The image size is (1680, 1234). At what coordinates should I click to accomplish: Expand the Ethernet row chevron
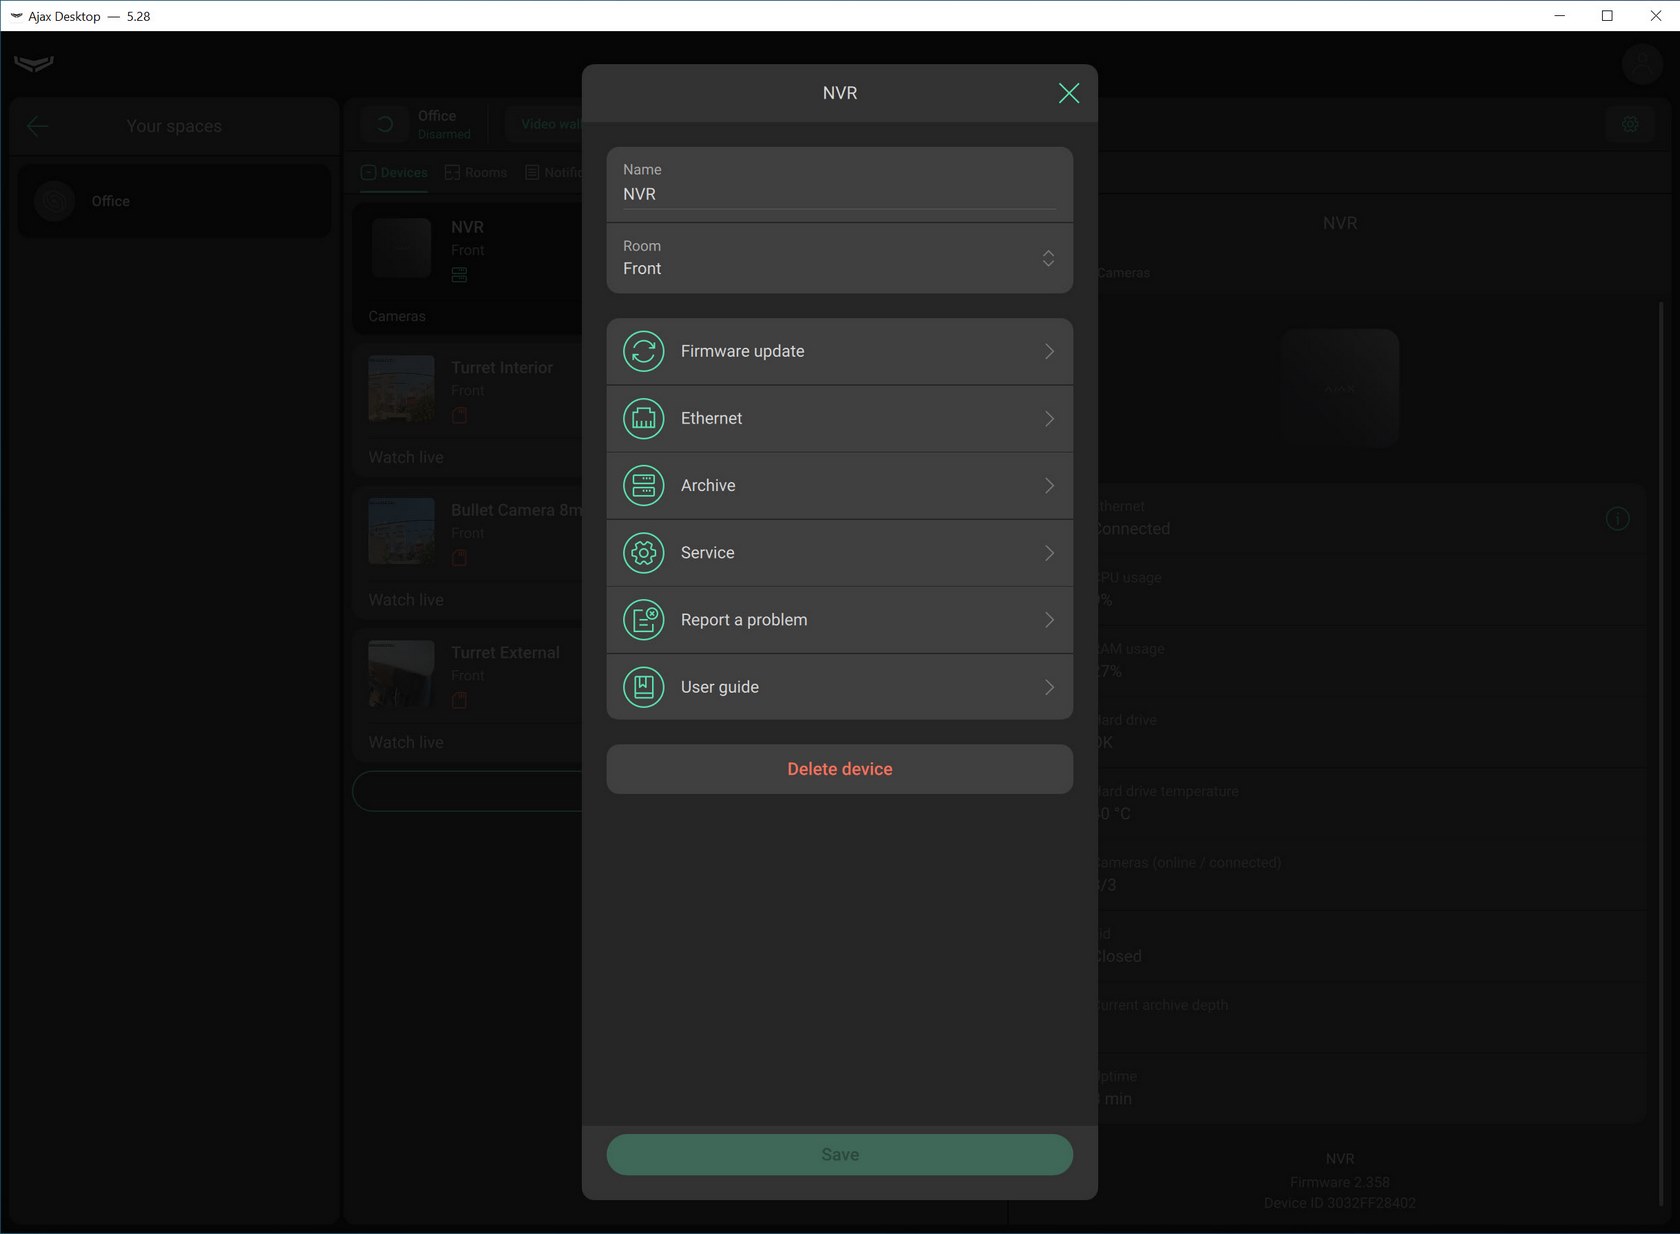[1049, 418]
